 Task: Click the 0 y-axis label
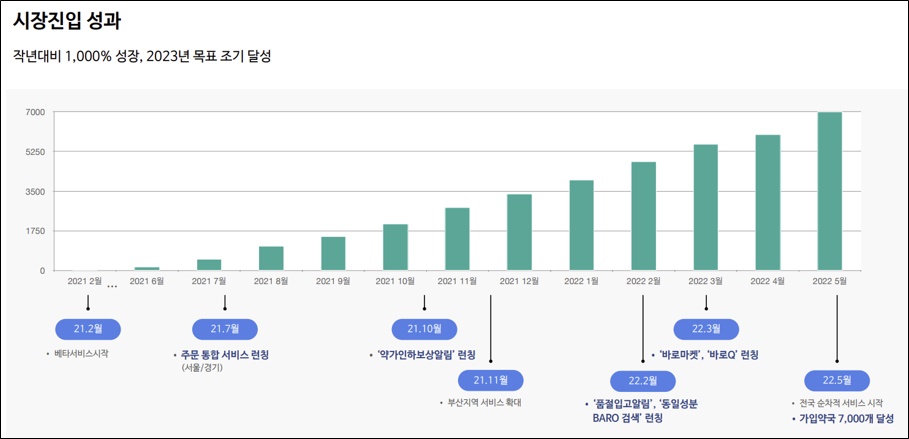[43, 271]
